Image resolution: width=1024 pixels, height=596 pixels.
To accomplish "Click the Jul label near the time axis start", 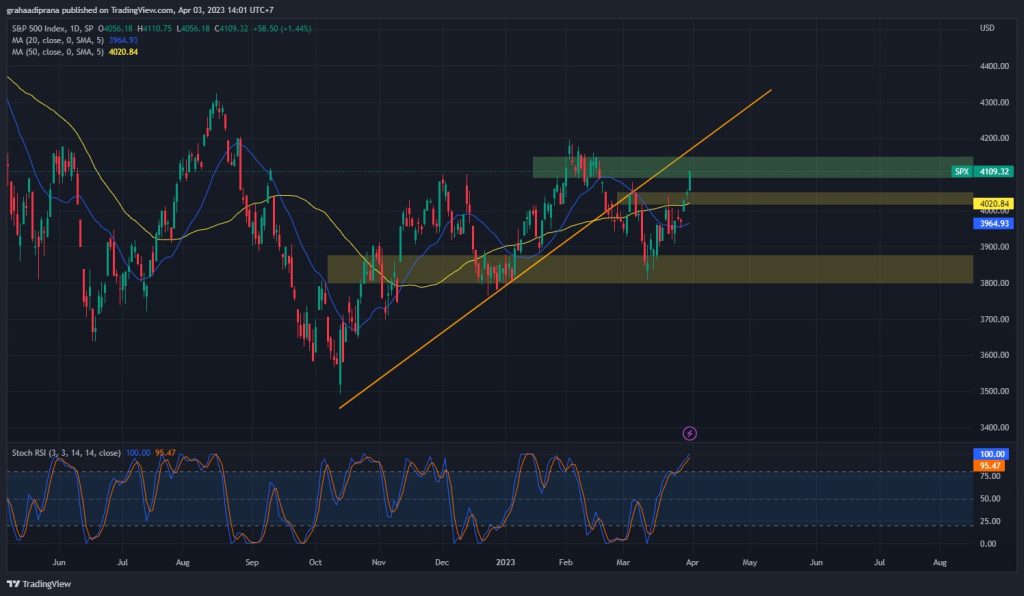I will point(122,562).
